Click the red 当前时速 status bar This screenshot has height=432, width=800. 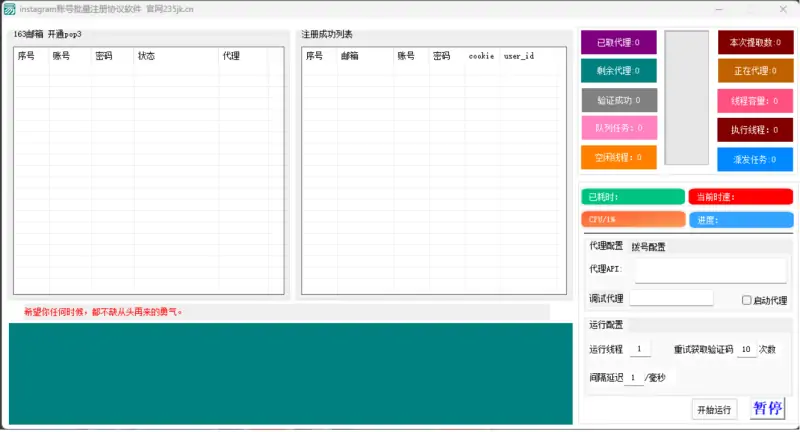(741, 197)
